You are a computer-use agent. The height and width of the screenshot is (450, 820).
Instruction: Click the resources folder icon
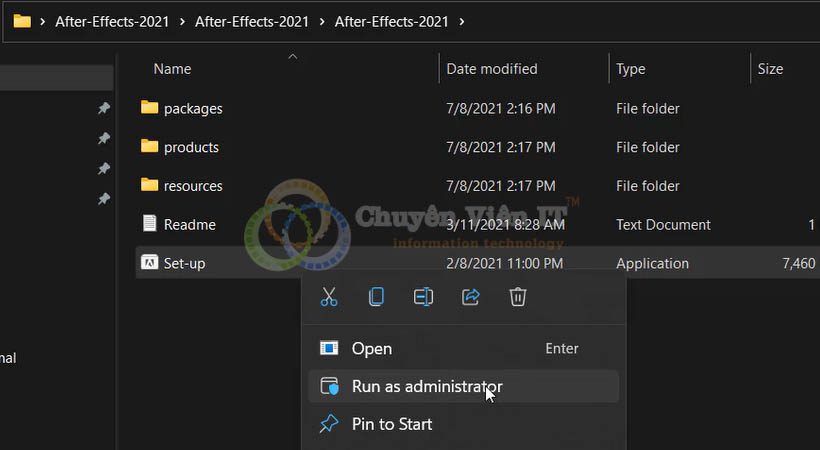(x=150, y=185)
